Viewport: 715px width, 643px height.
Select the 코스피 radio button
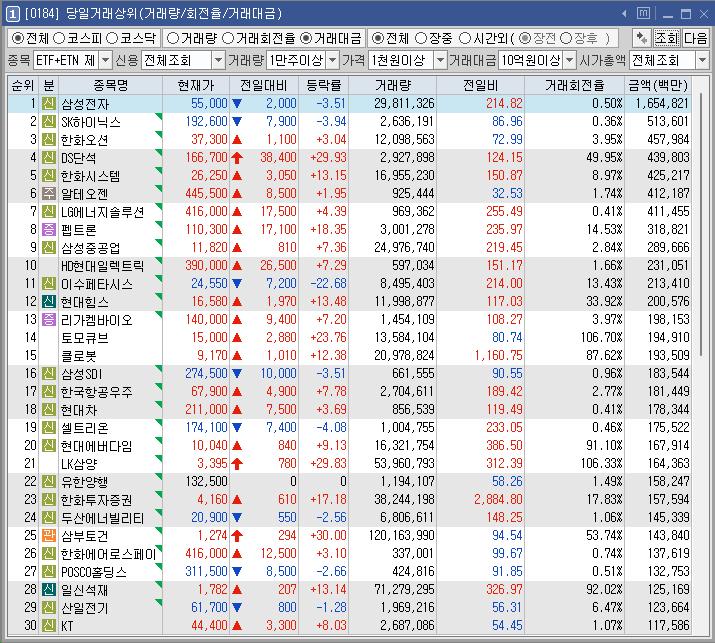[x=59, y=38]
